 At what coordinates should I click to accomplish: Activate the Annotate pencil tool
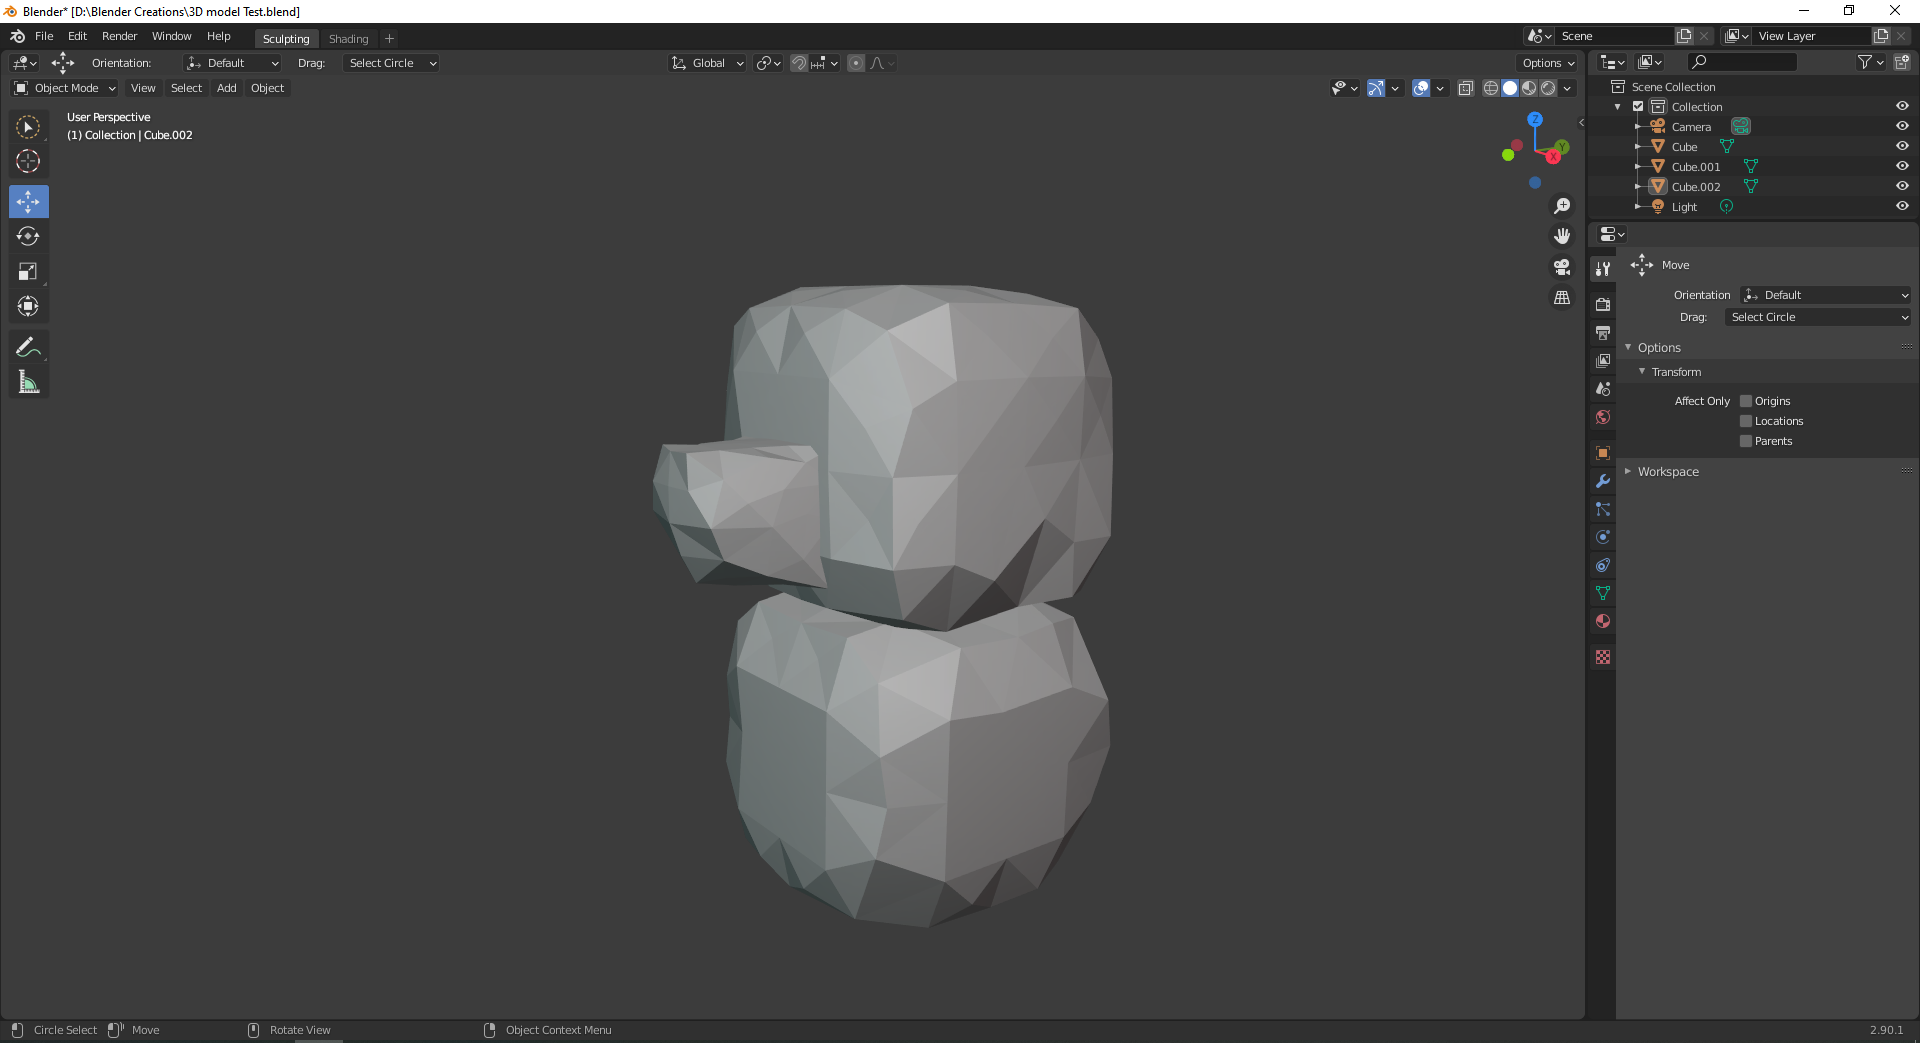[x=28, y=348]
